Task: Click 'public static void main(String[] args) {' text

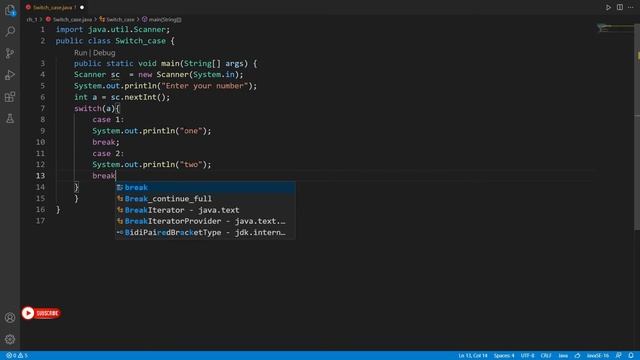Action: pos(166,63)
